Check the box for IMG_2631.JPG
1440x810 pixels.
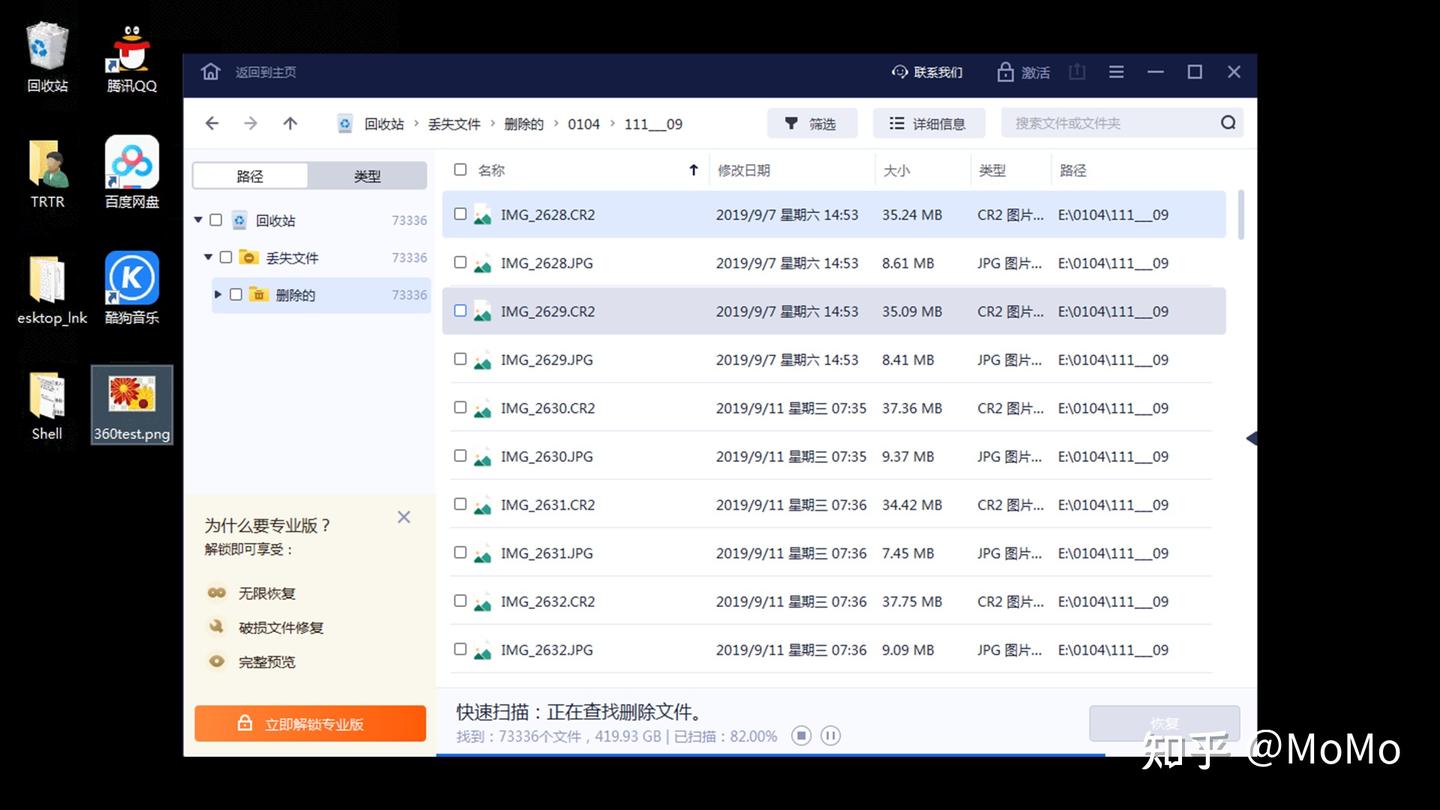[x=460, y=552]
